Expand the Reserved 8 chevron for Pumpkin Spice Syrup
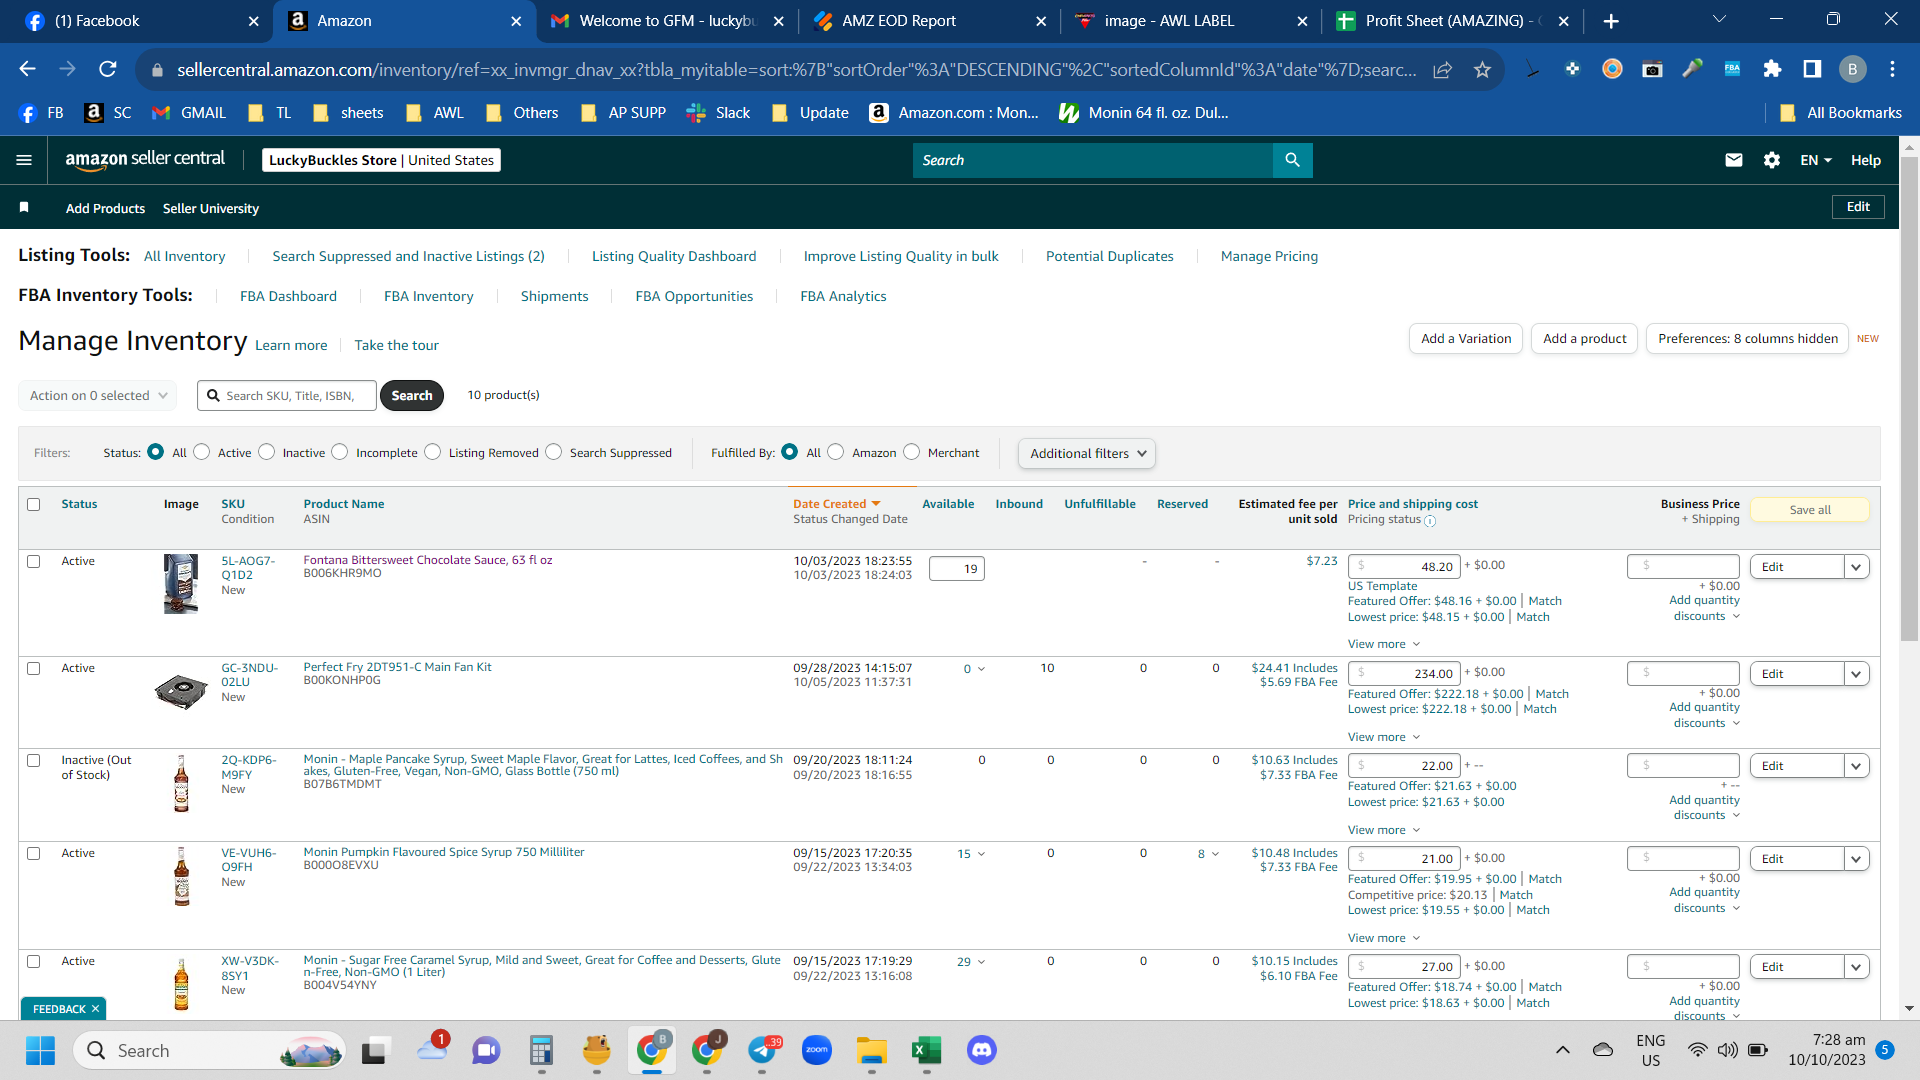1920x1080 pixels. click(1215, 854)
